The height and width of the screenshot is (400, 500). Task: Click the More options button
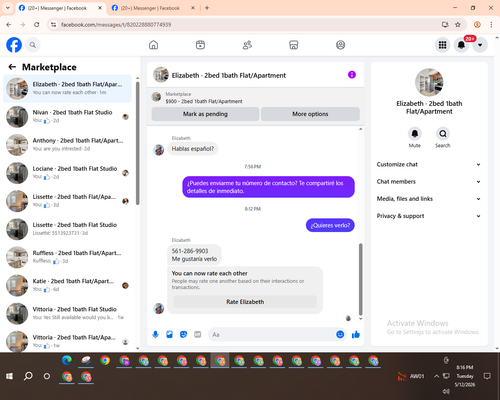[310, 114]
